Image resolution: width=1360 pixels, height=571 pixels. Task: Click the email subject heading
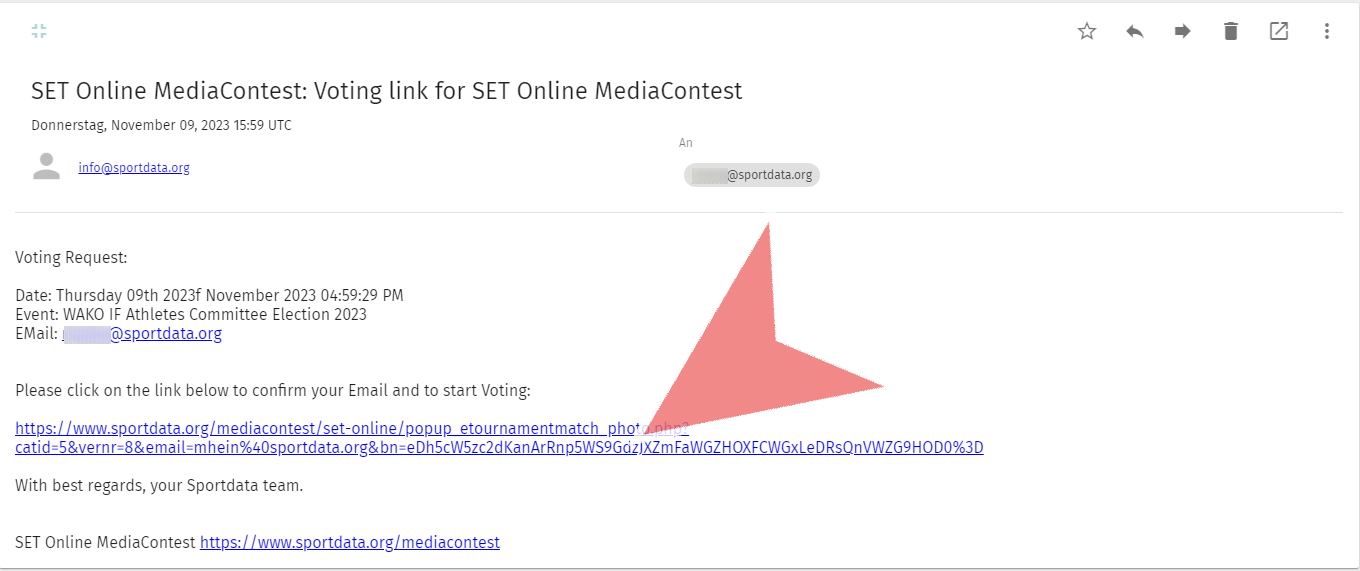(387, 91)
